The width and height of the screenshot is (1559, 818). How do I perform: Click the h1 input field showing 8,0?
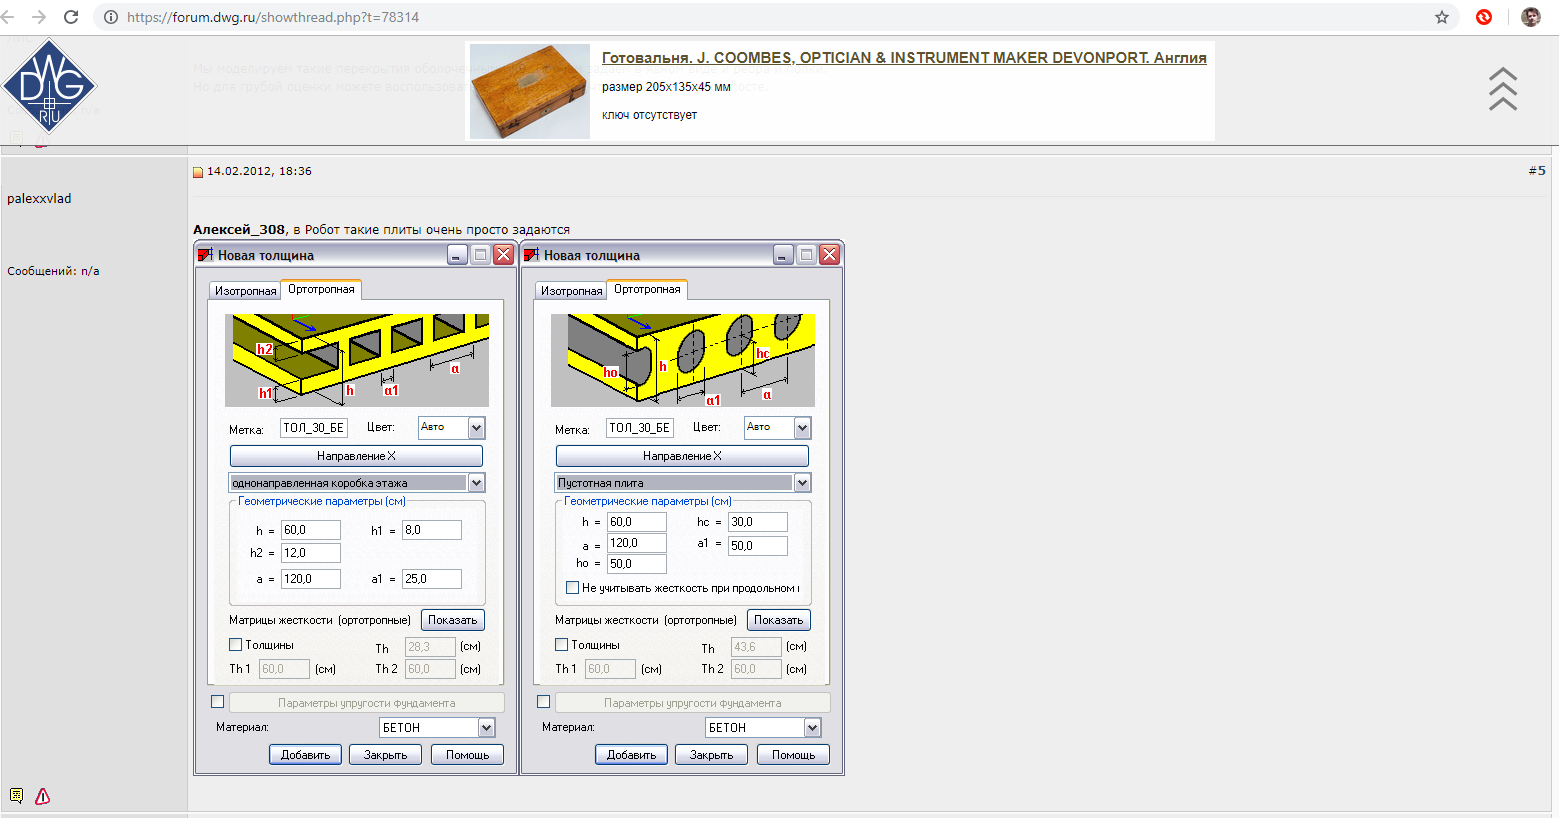point(431,530)
